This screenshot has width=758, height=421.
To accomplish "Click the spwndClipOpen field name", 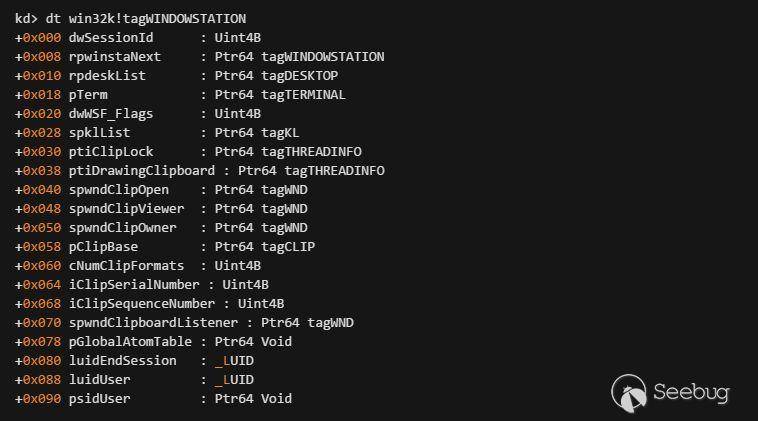I will 119,189.
